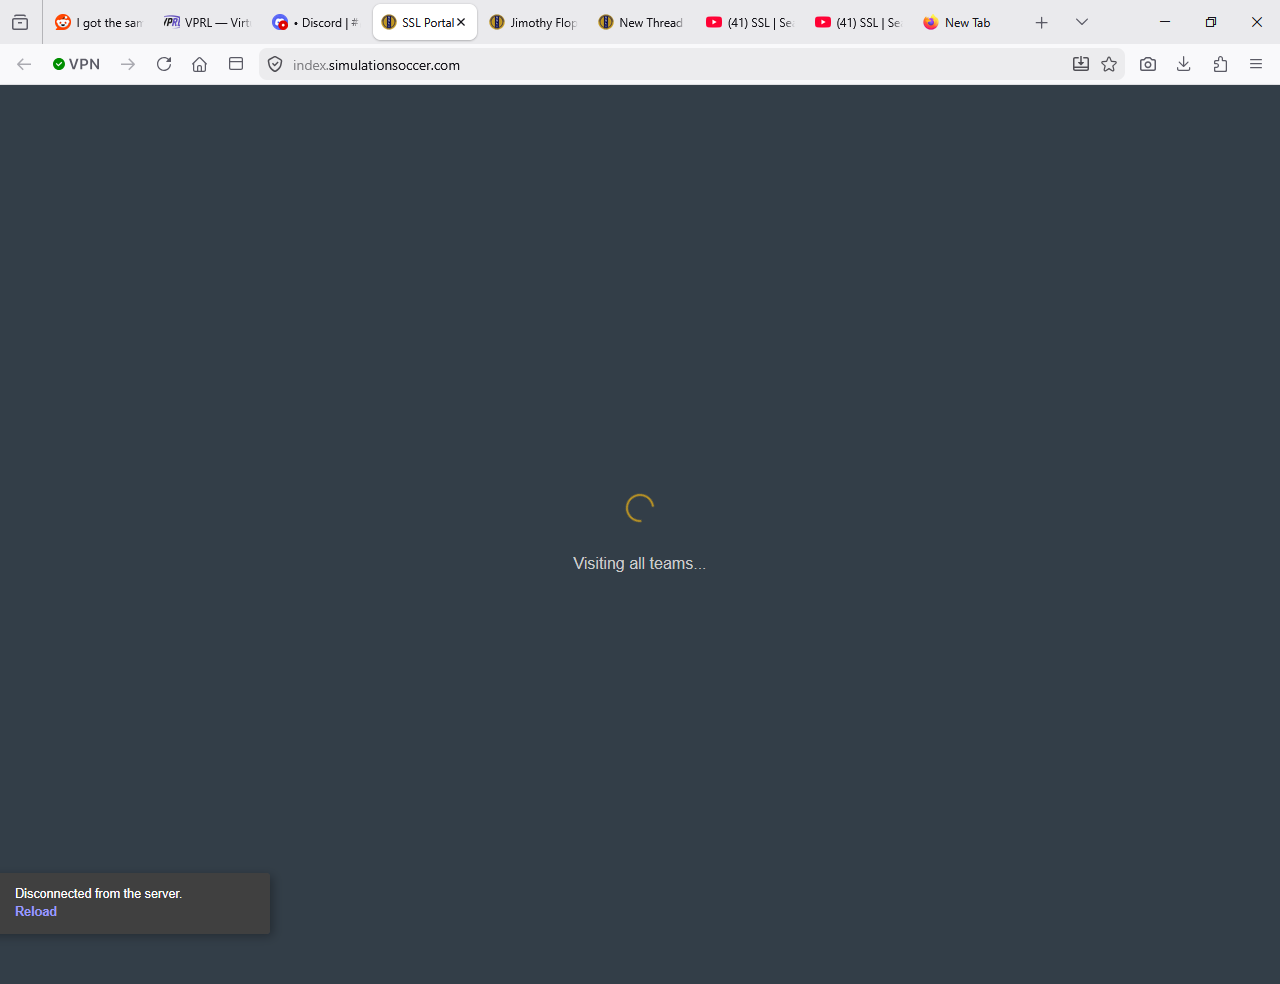This screenshot has width=1280, height=984.
Task: Open the downloads panel
Action: pos(1184,64)
